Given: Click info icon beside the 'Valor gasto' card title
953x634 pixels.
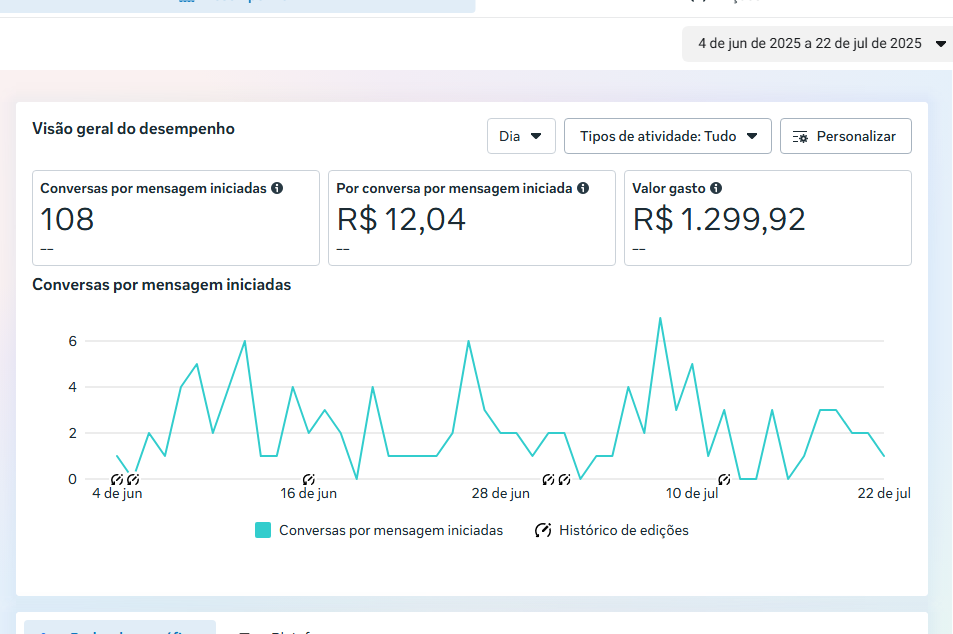Looking at the screenshot, I should [x=716, y=188].
